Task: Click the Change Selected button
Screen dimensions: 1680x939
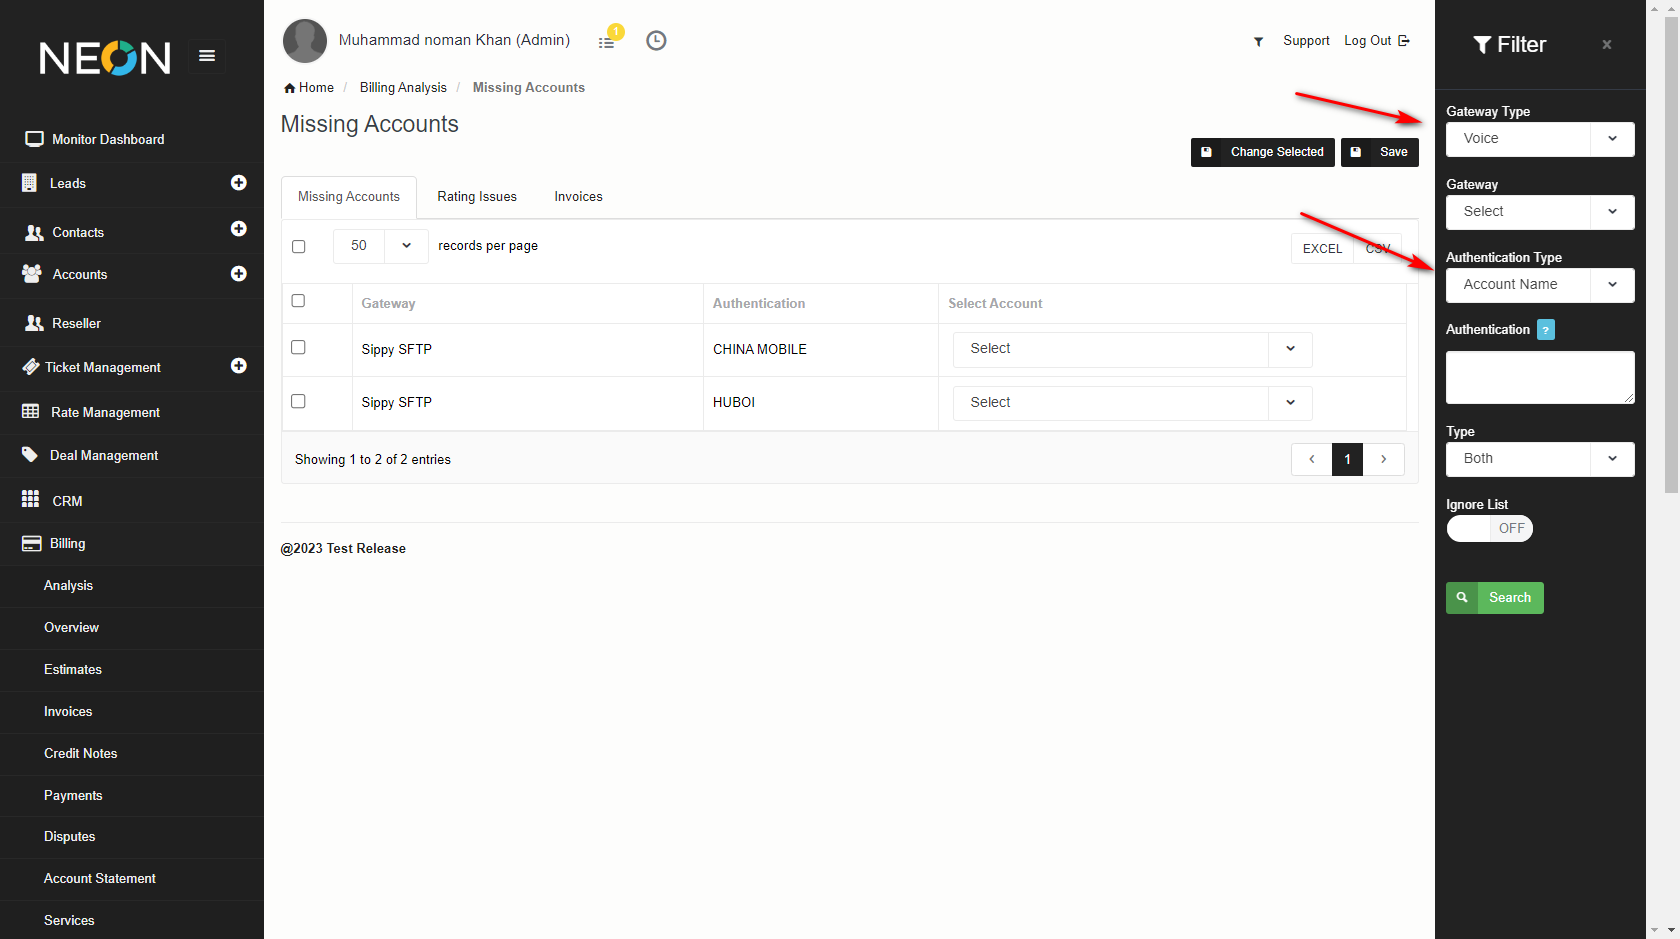Action: point(1262,152)
